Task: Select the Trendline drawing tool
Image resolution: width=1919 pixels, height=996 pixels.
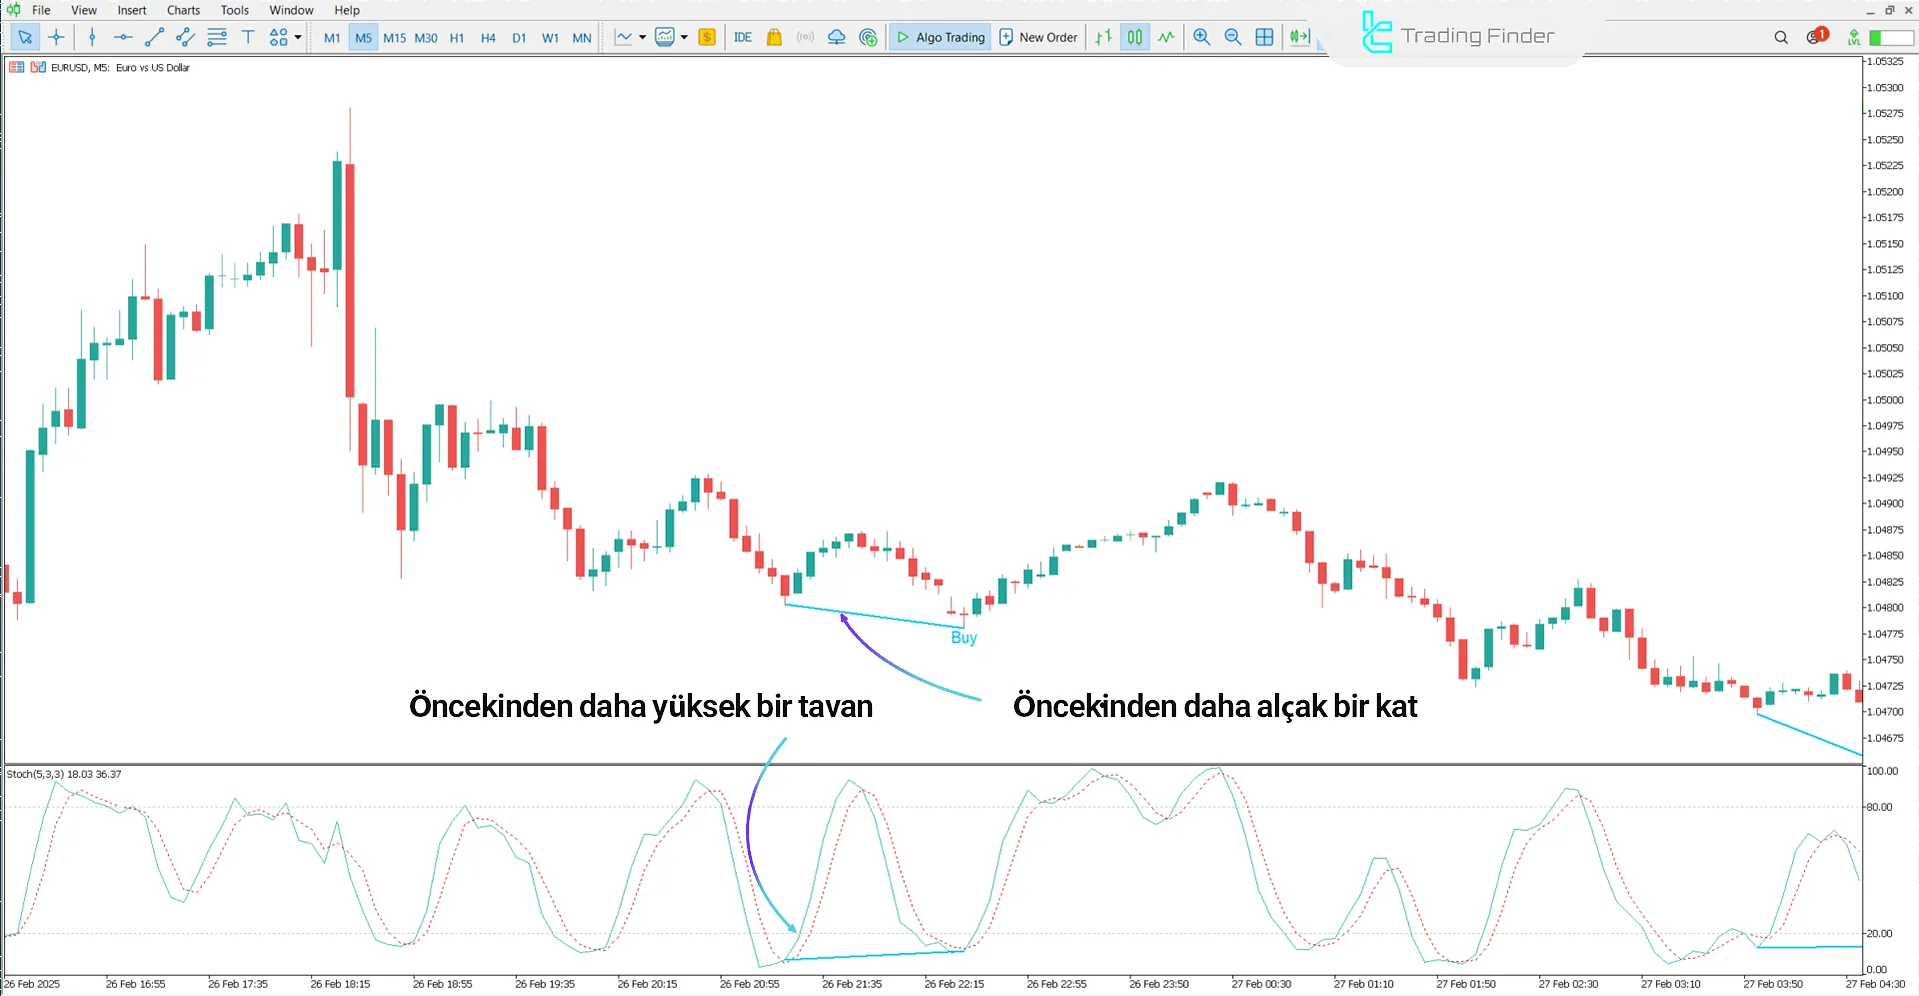Action: pos(154,37)
